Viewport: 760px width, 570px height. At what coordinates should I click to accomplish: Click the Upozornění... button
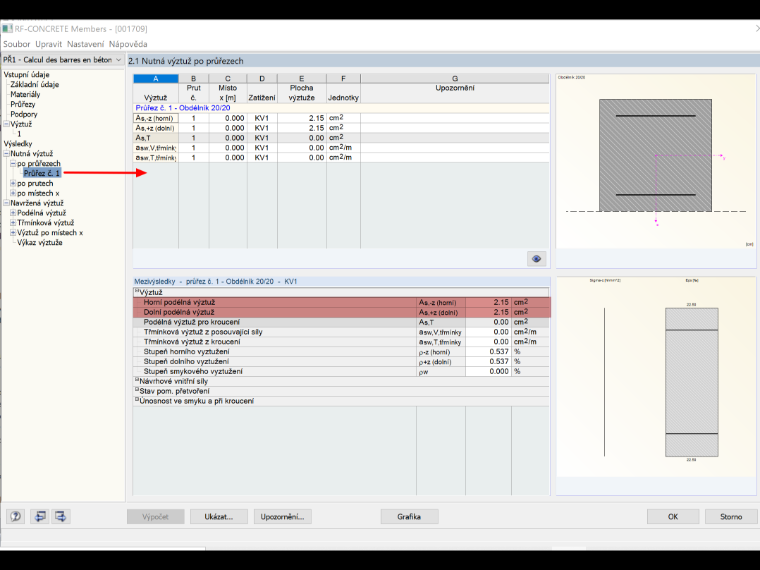[283, 517]
